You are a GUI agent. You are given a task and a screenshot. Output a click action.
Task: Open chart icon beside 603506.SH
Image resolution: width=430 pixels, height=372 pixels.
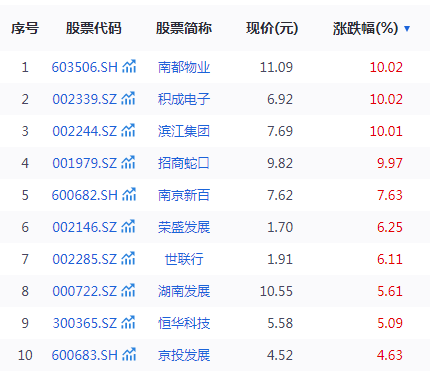(129, 66)
